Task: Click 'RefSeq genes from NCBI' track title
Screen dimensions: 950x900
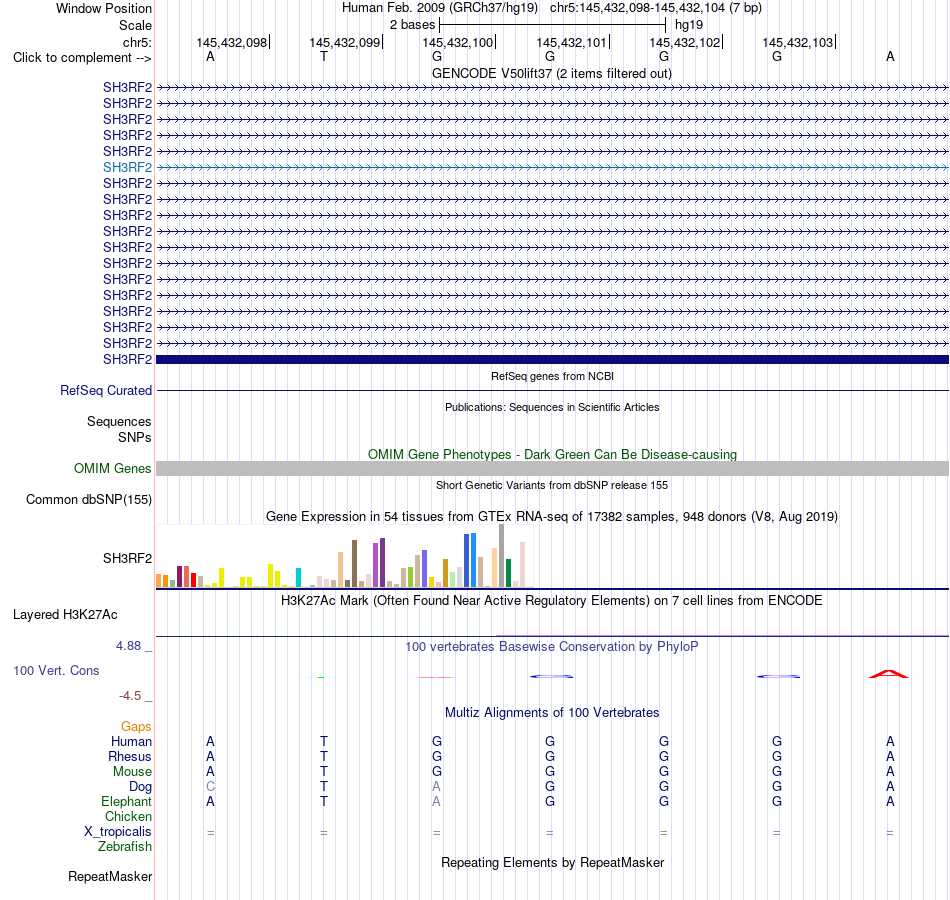Action: coord(552,376)
